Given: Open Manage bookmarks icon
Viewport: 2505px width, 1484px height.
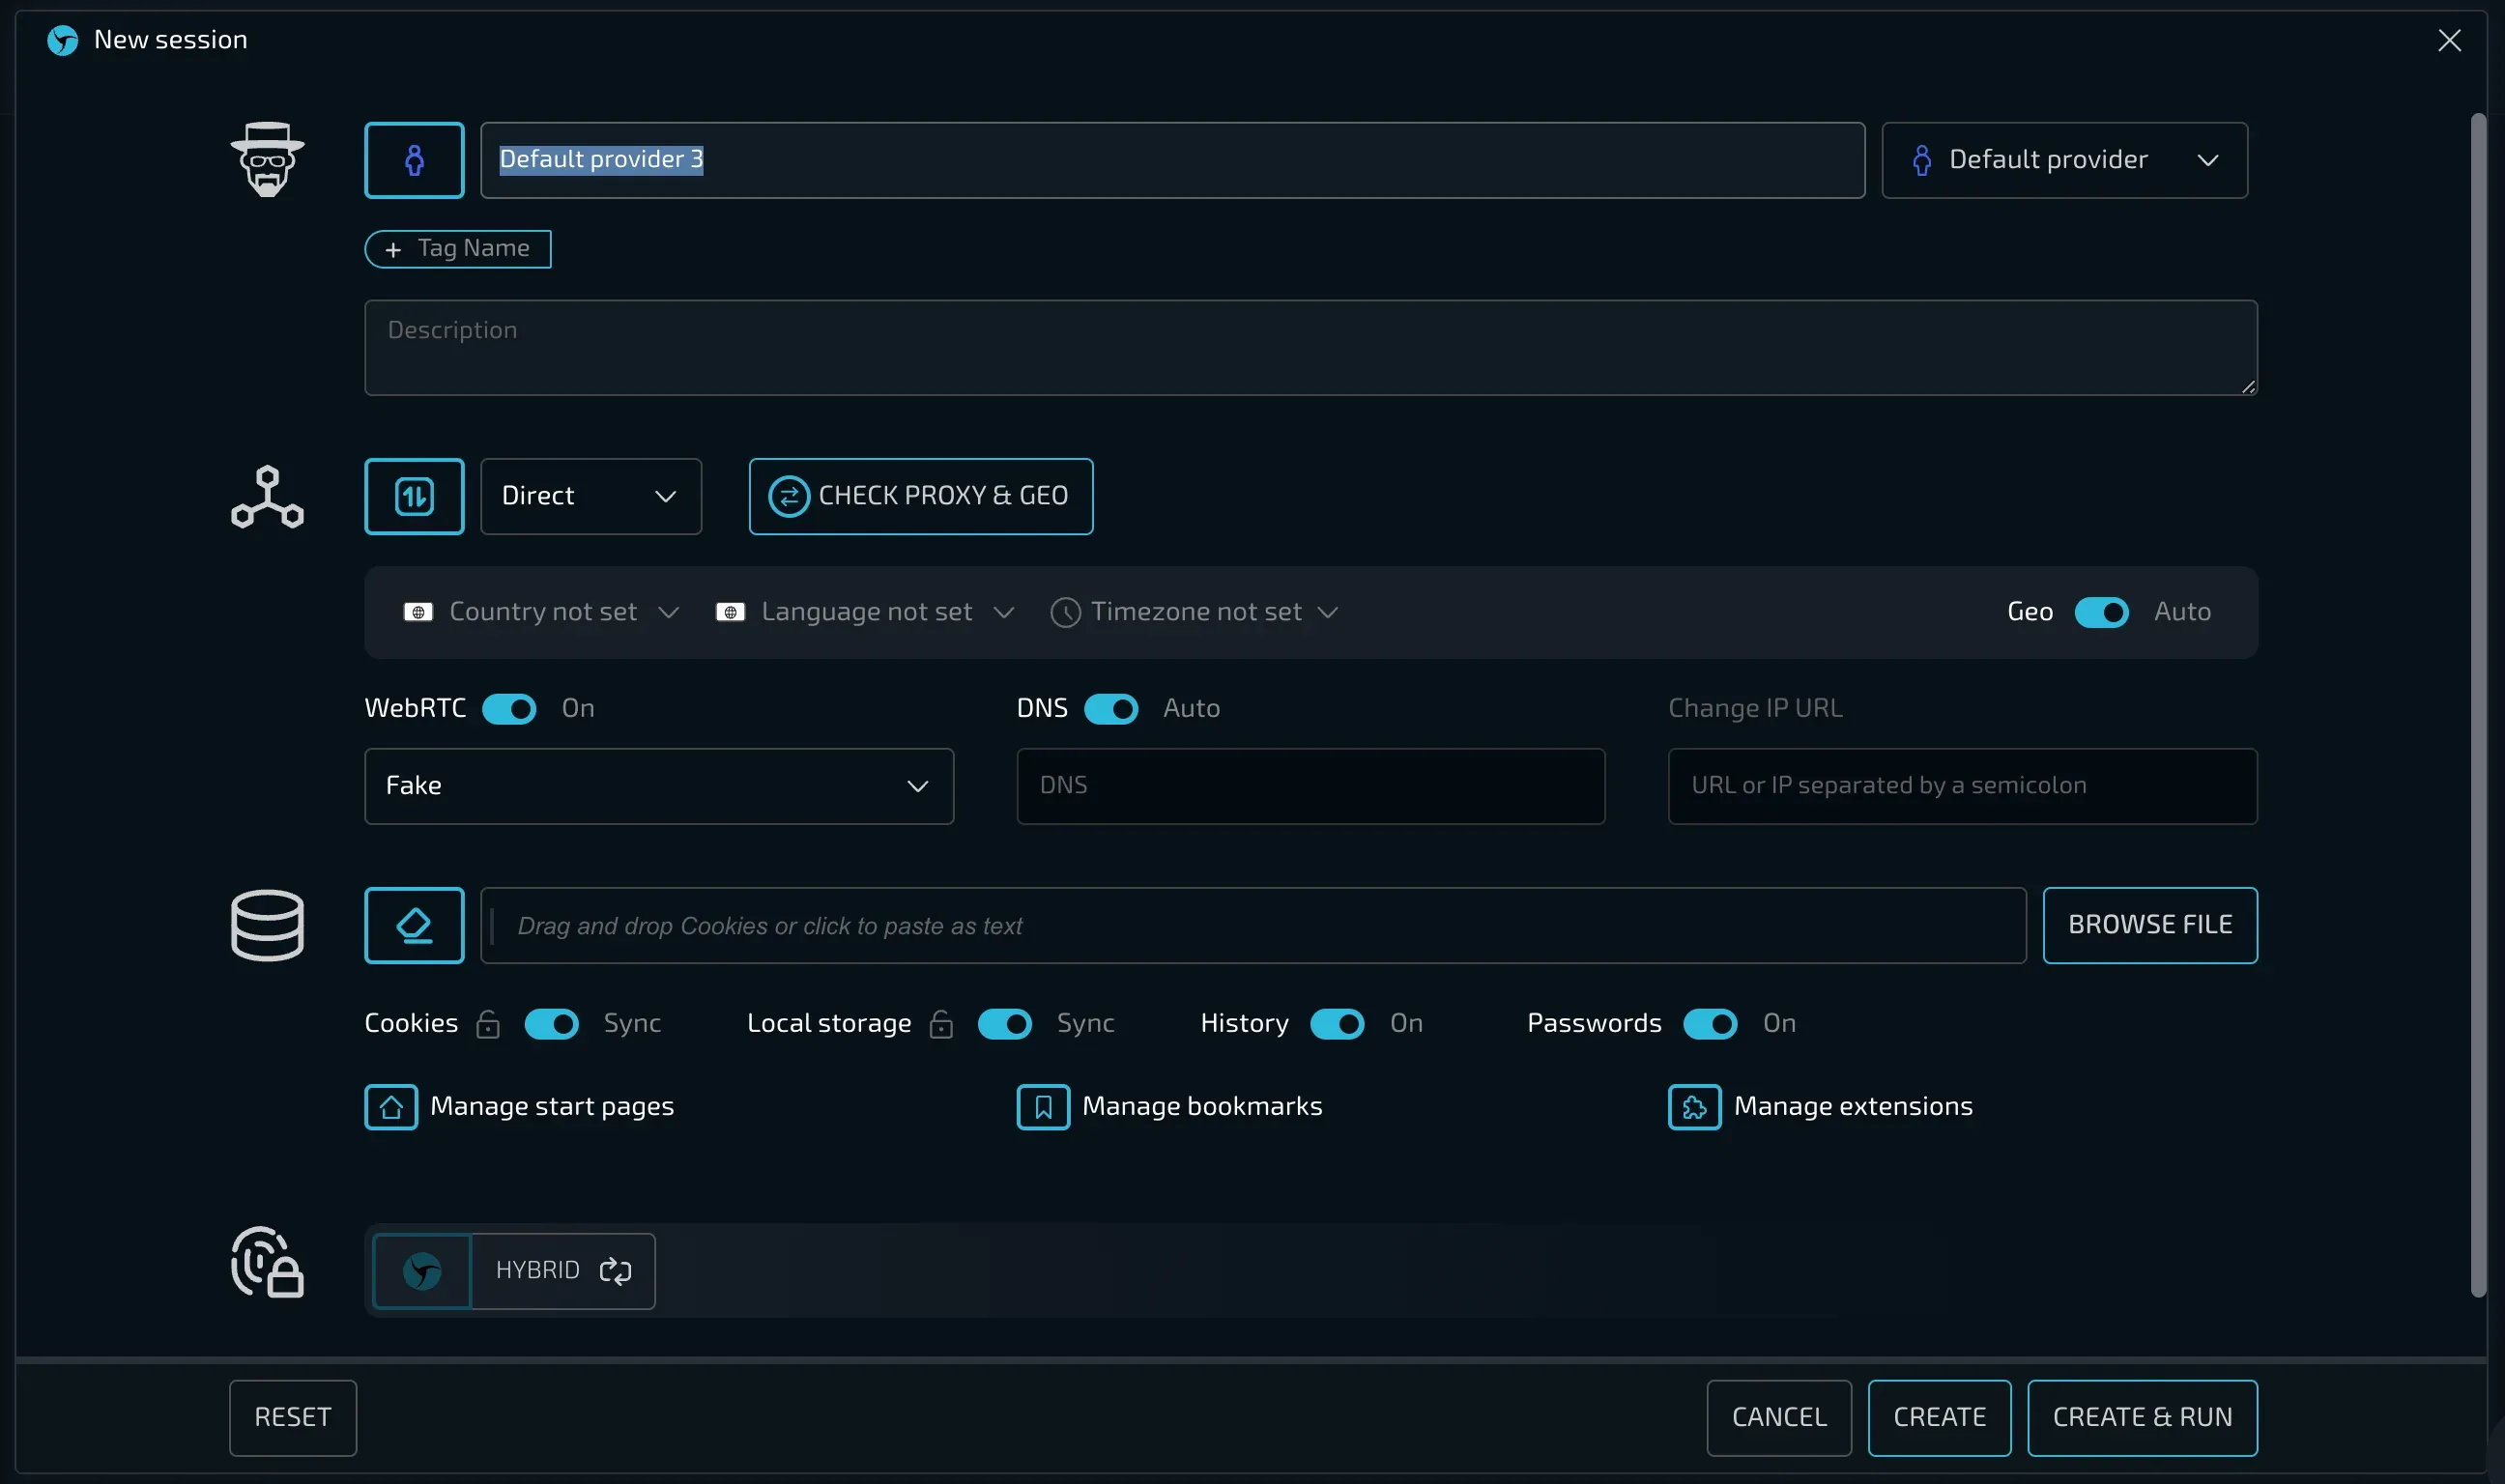Looking at the screenshot, I should 1043,1106.
